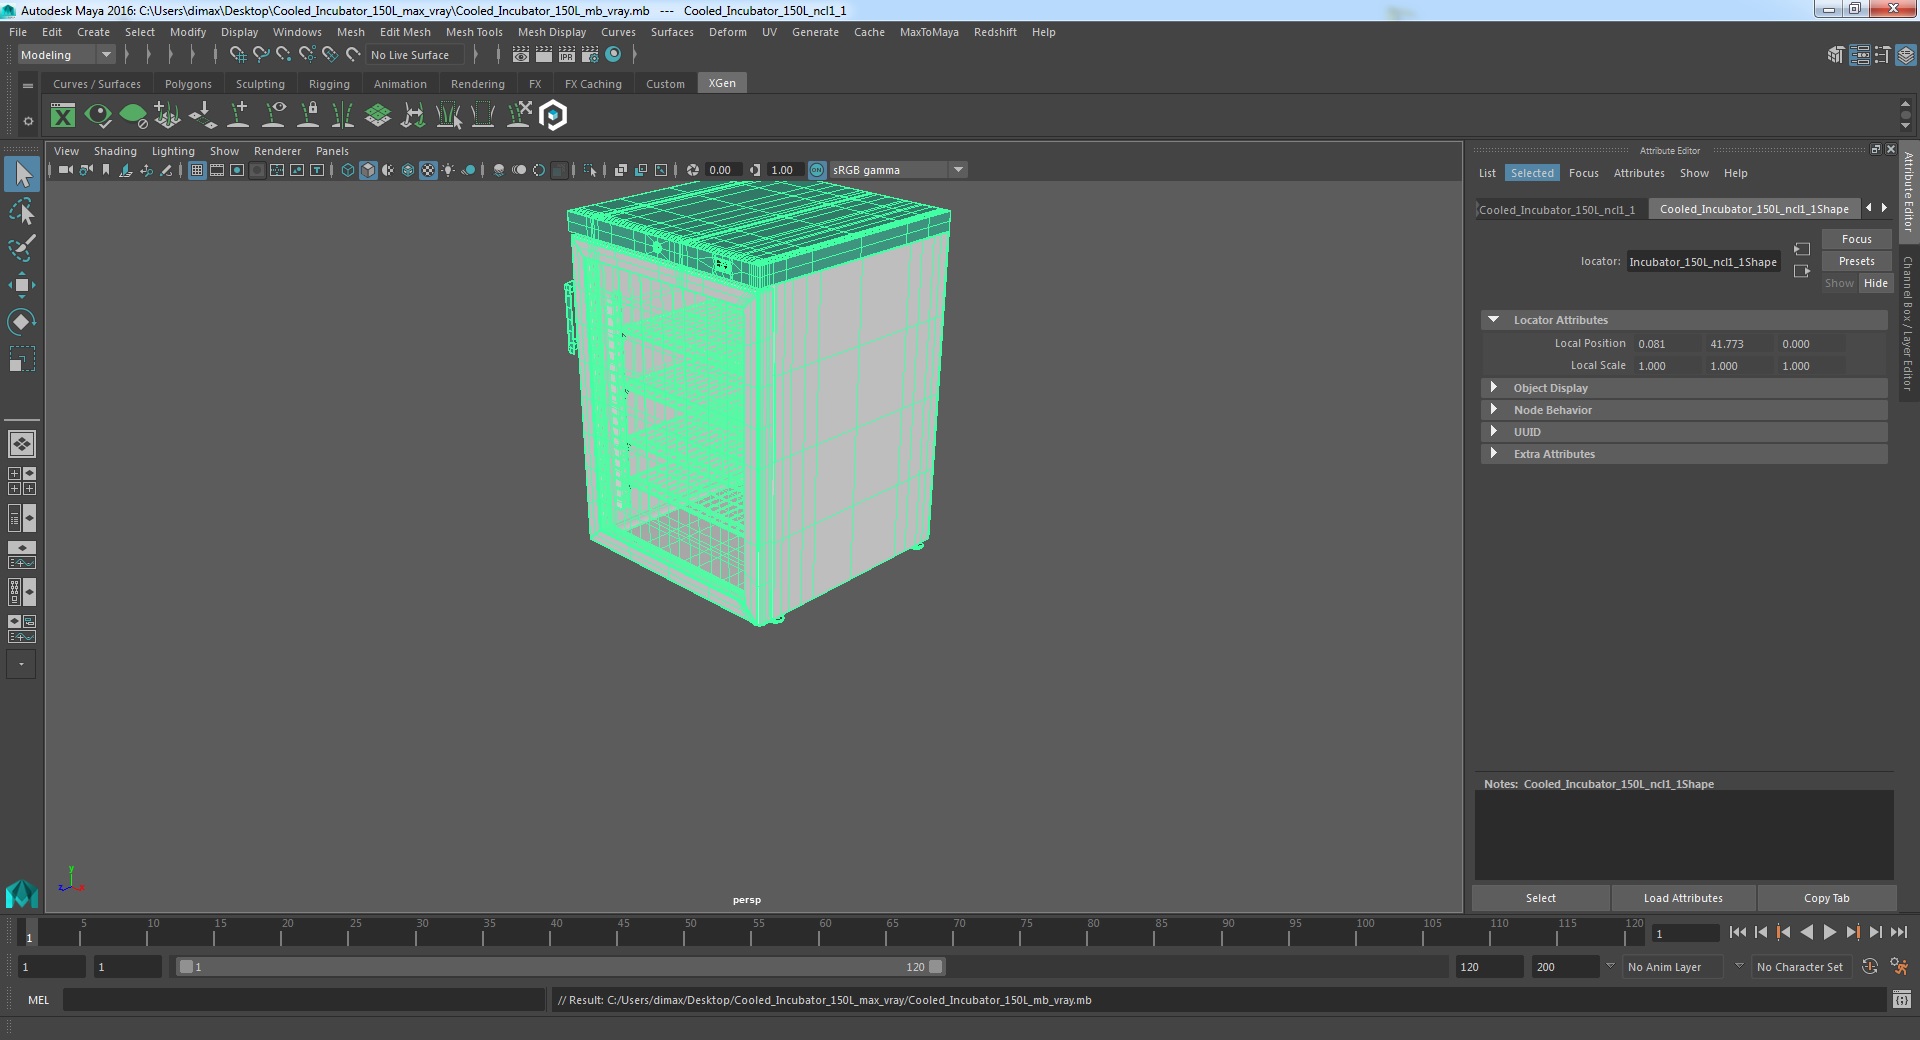This screenshot has width=1920, height=1040.
Task: Switch to the Polygons shelf tab
Action: point(188,84)
